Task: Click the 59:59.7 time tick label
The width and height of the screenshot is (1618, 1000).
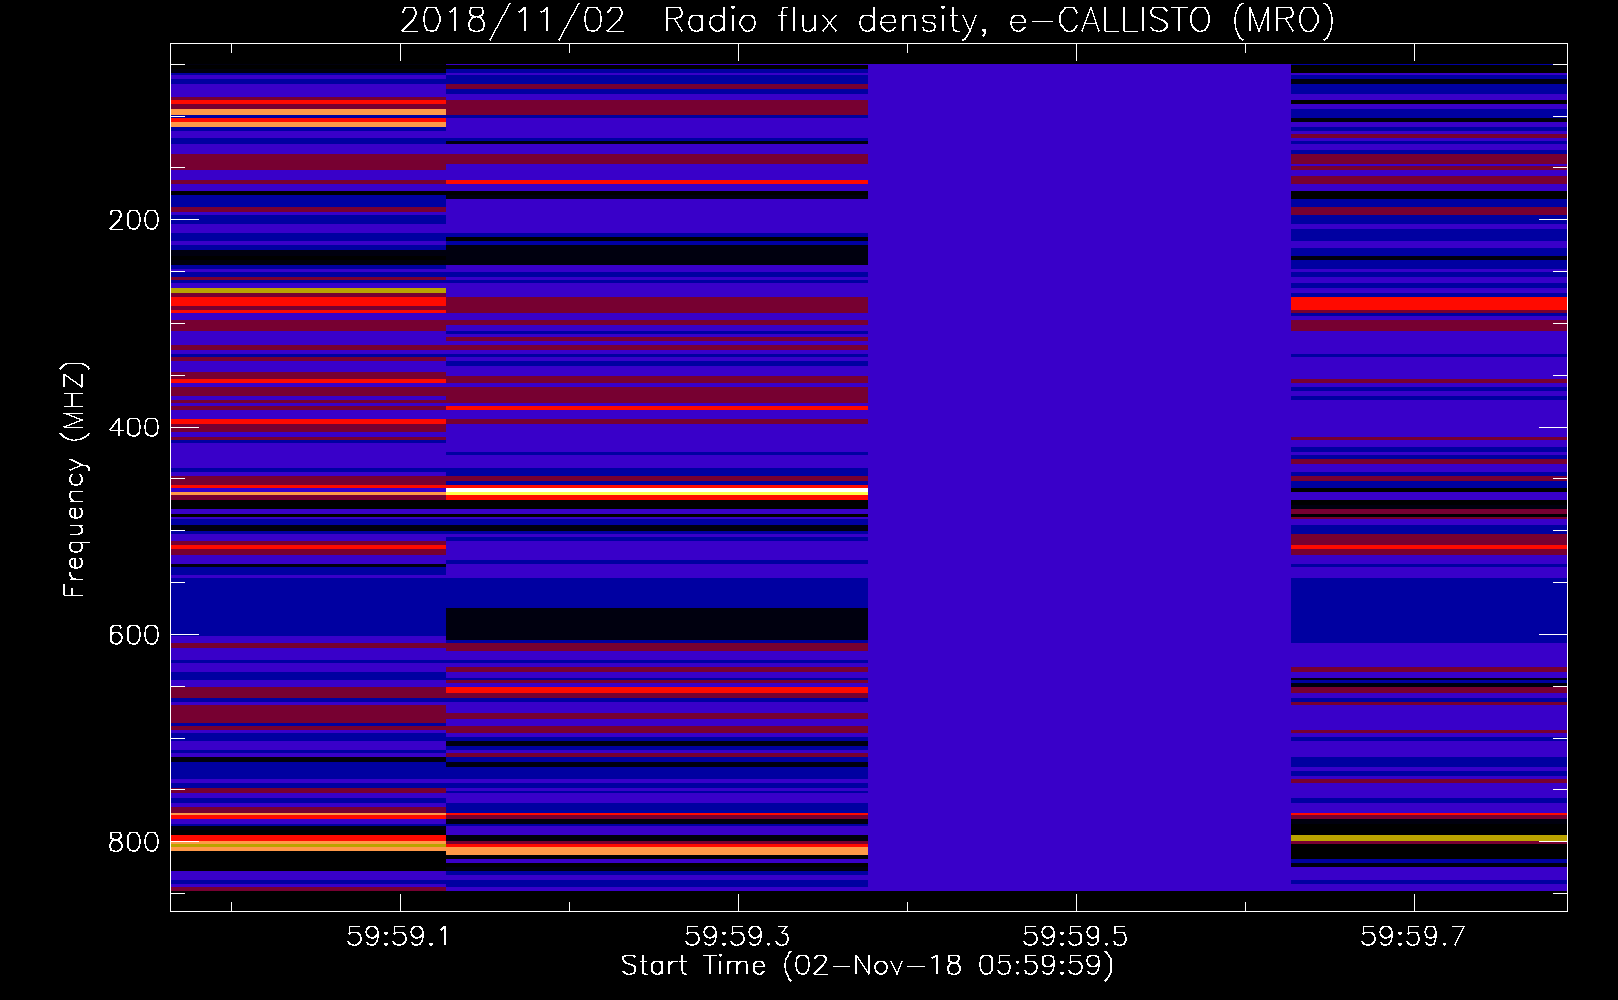Action: click(x=1413, y=936)
